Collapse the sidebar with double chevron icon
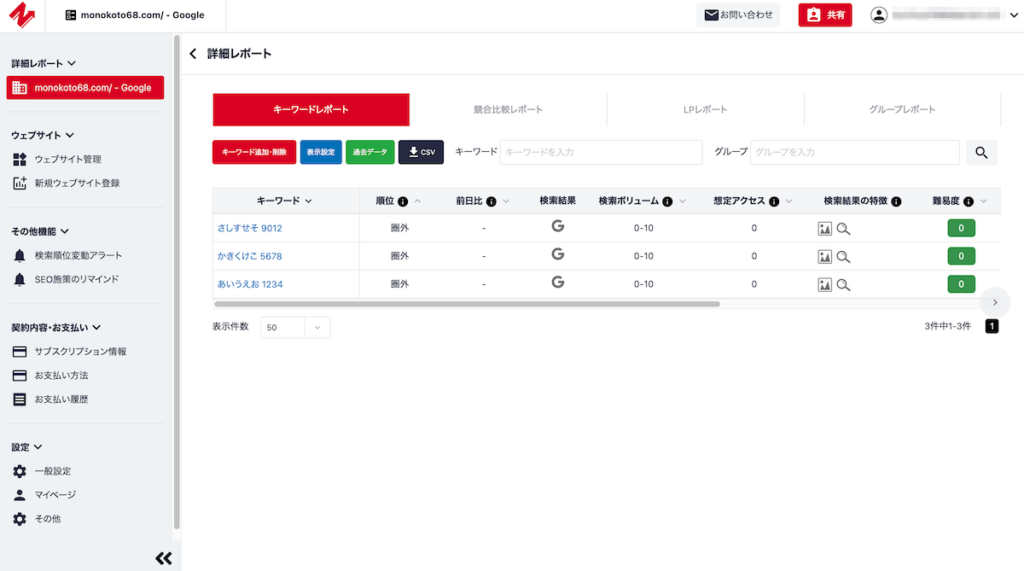 coord(163,558)
